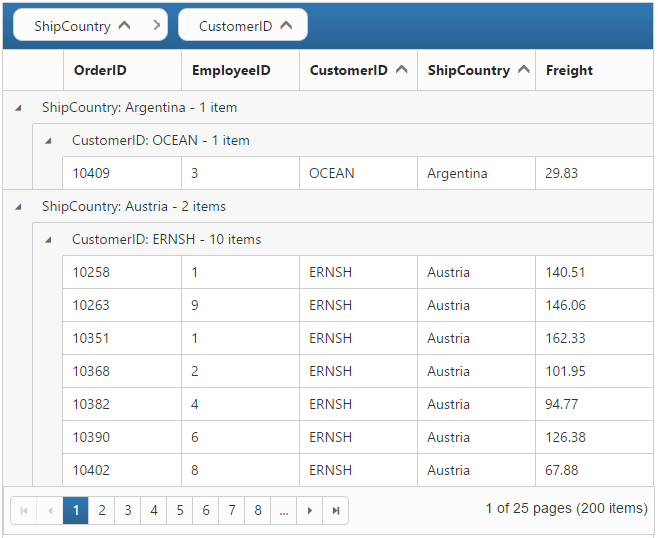The height and width of the screenshot is (538, 658).
Task: Click the first page pager arrow
Action: click(24, 510)
